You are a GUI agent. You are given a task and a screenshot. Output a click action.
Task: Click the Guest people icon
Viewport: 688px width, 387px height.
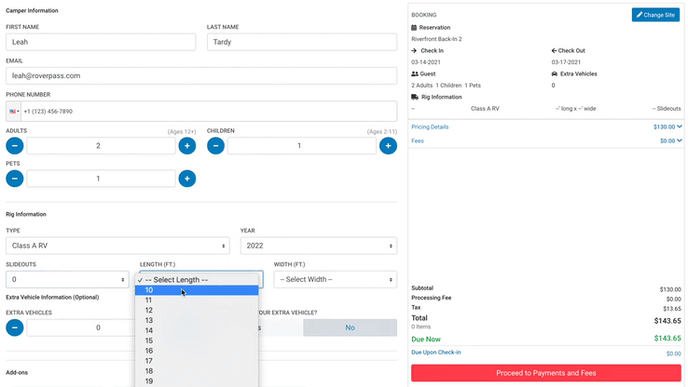415,74
